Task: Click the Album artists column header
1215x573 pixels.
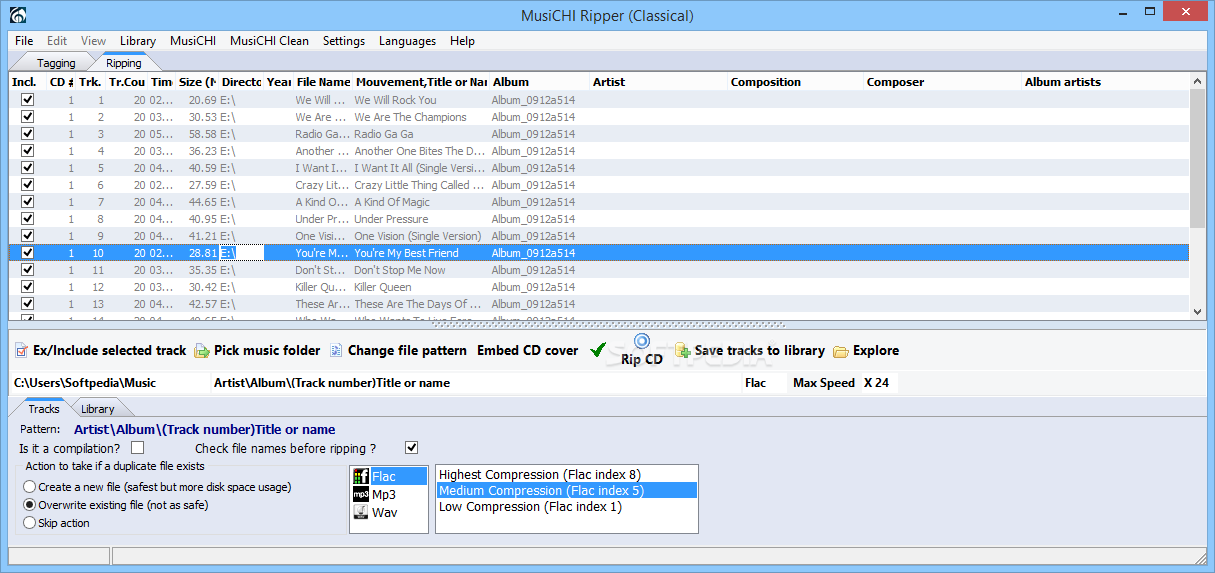Action: point(1105,82)
